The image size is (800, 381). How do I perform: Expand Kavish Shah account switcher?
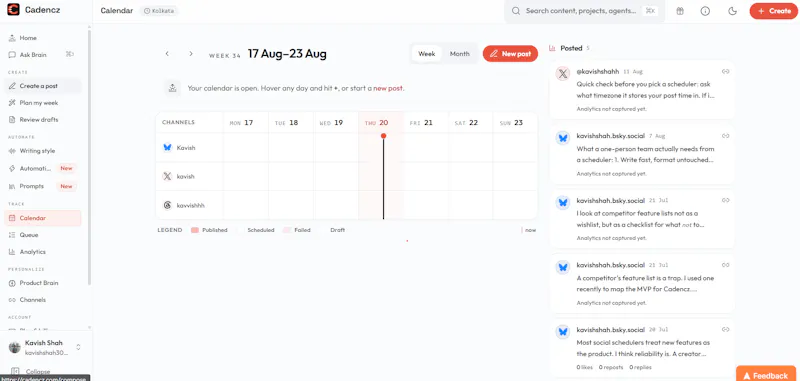pos(78,347)
